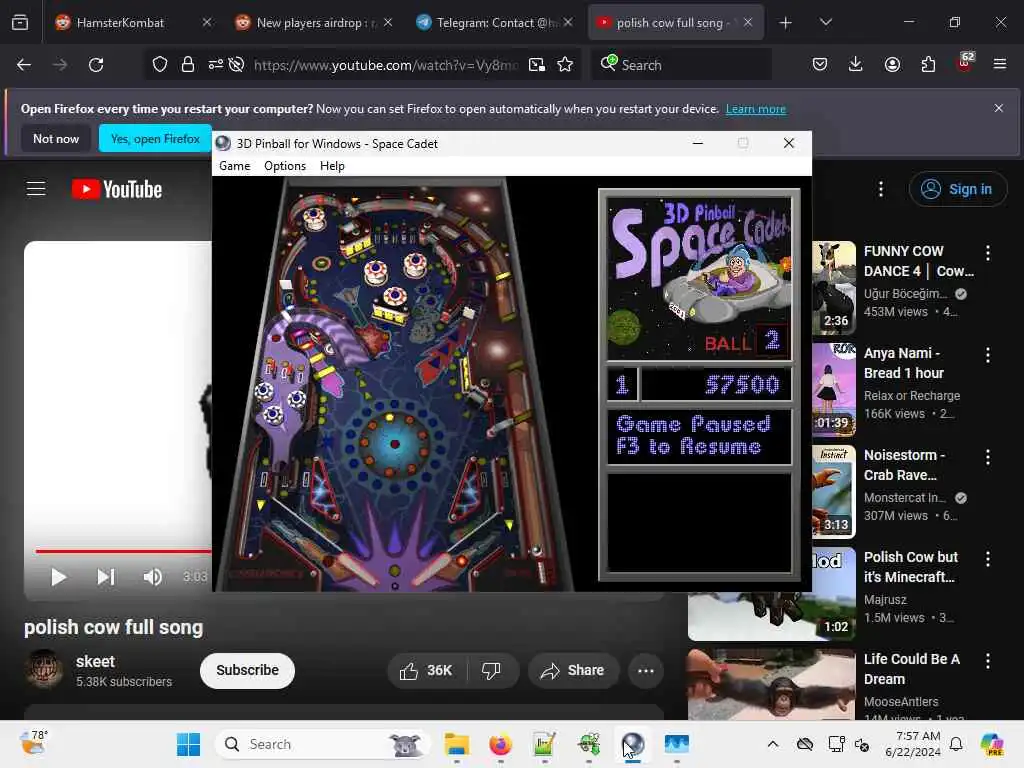This screenshot has width=1024, height=768.
Task: Open the Windows Start menu
Action: tap(189, 744)
